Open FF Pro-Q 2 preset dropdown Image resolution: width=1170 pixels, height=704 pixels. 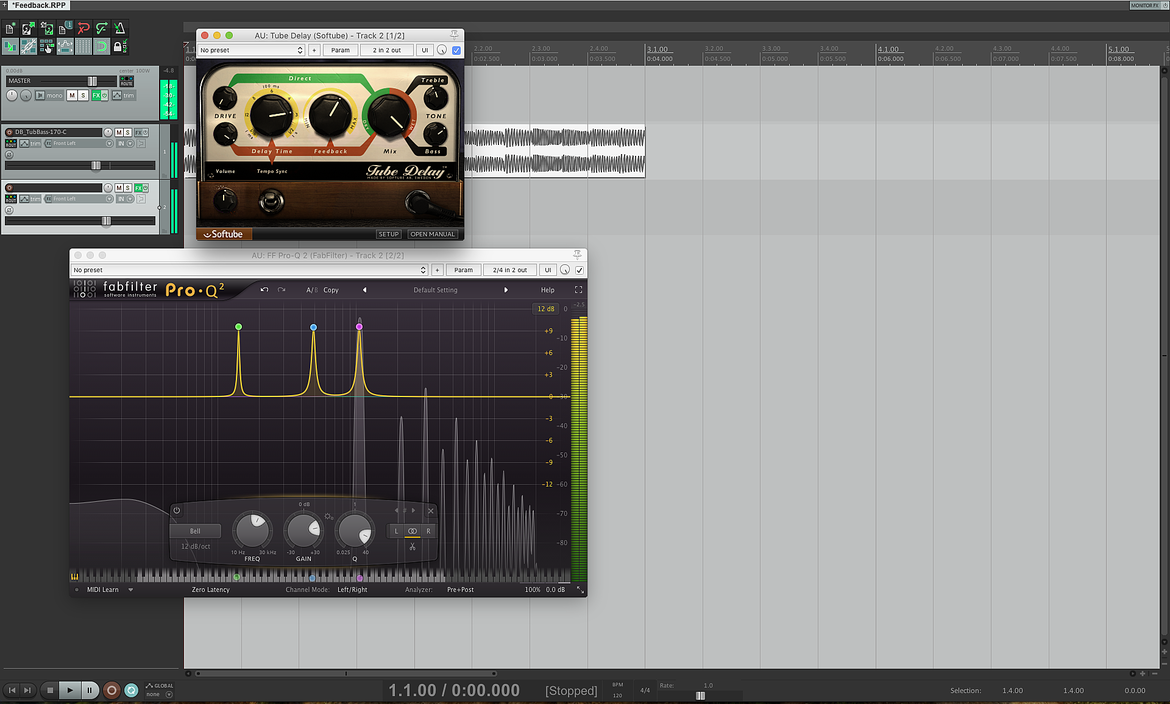tap(250, 270)
